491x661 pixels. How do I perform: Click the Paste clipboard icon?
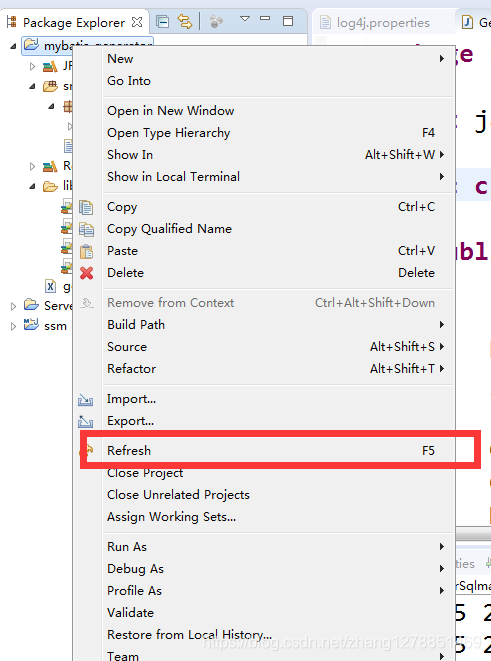pos(86,251)
